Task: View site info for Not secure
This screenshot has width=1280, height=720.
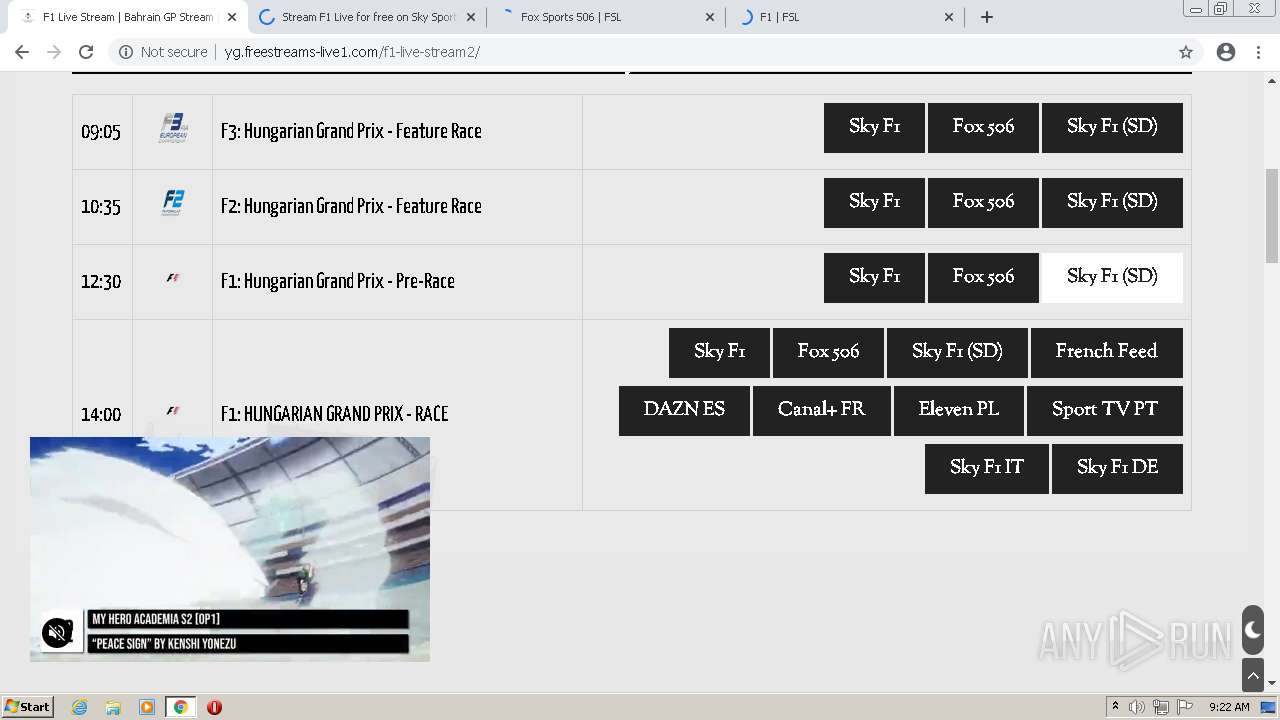Action: click(163, 52)
